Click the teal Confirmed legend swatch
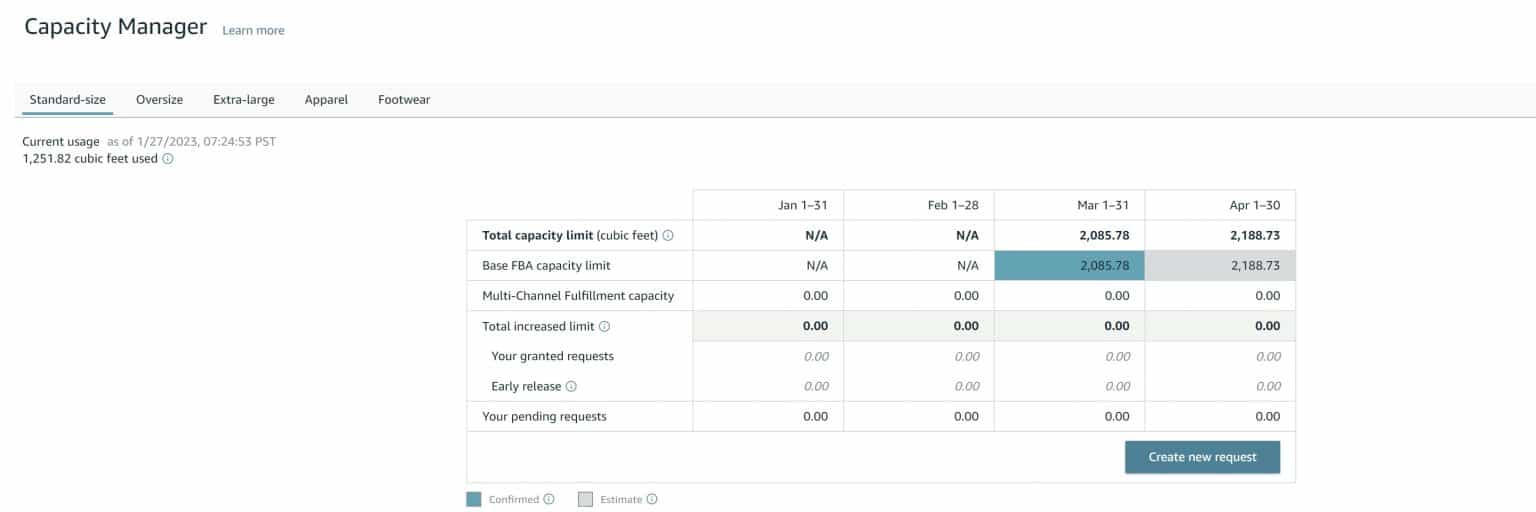1536x512 pixels. 474,500
